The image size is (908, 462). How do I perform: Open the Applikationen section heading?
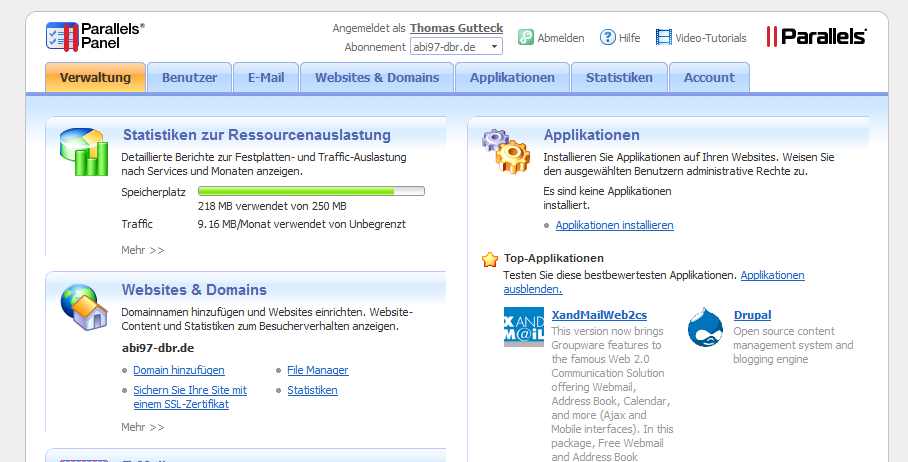click(591, 135)
